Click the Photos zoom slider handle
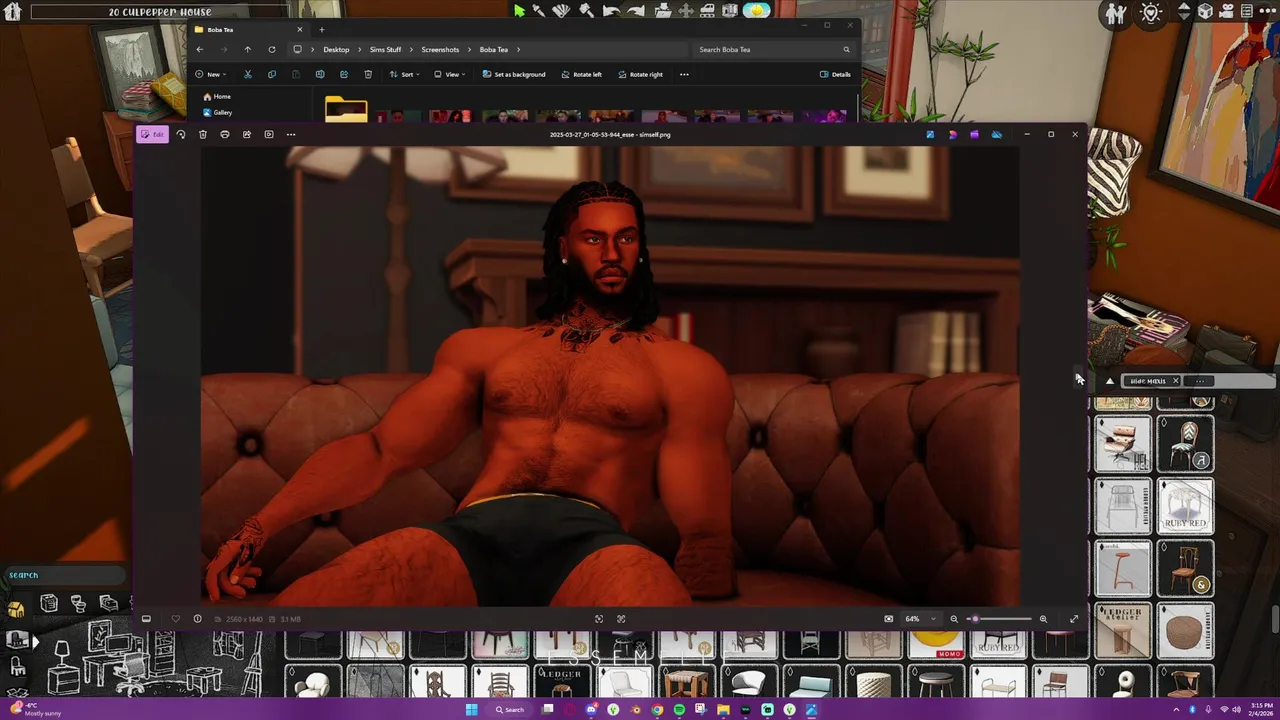 [x=975, y=619]
